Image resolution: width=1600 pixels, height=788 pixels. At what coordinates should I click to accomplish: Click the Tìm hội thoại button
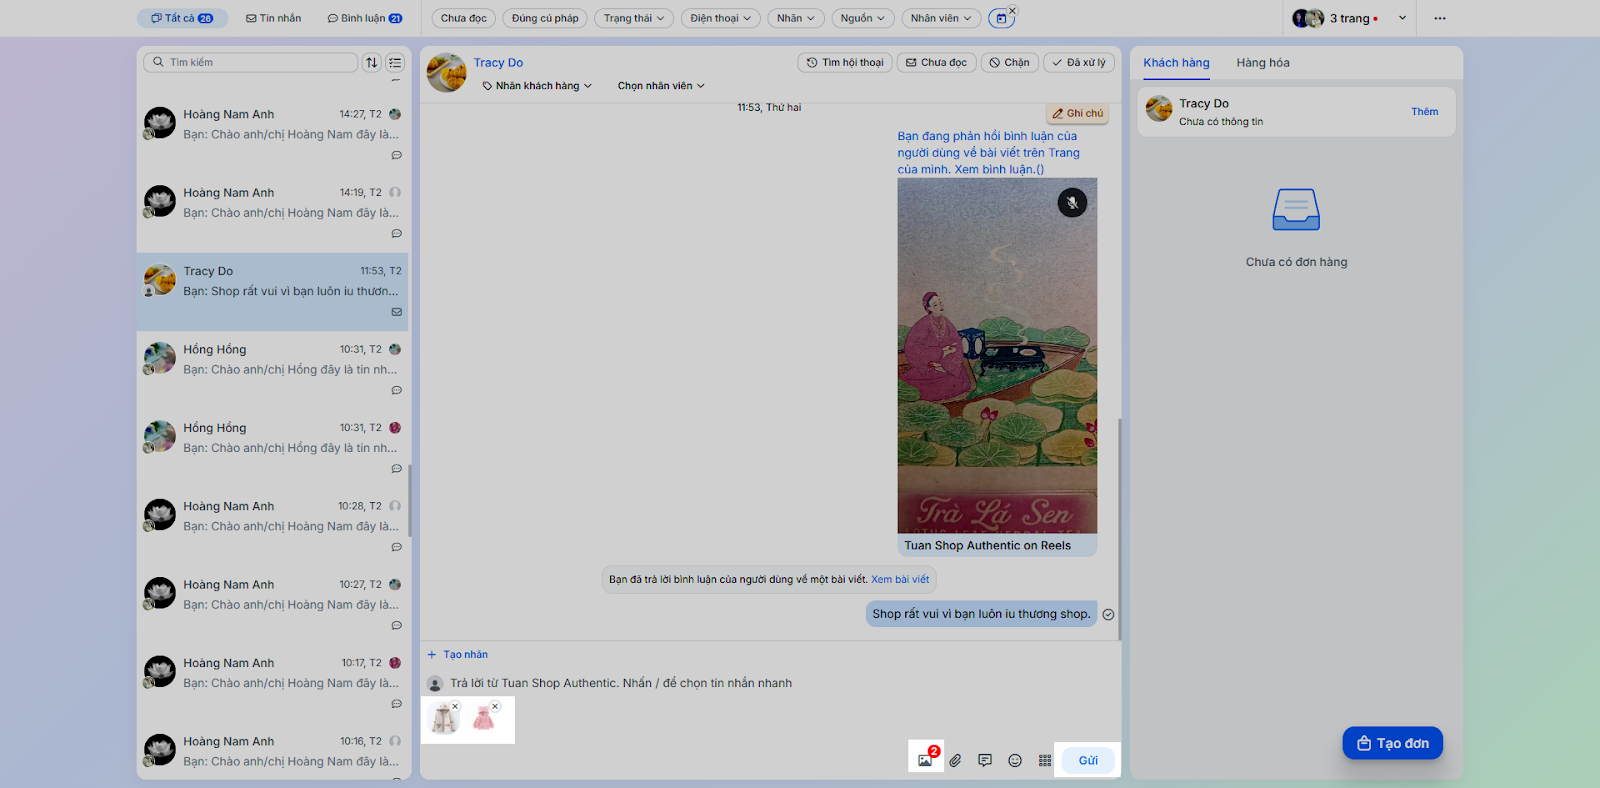coord(845,62)
